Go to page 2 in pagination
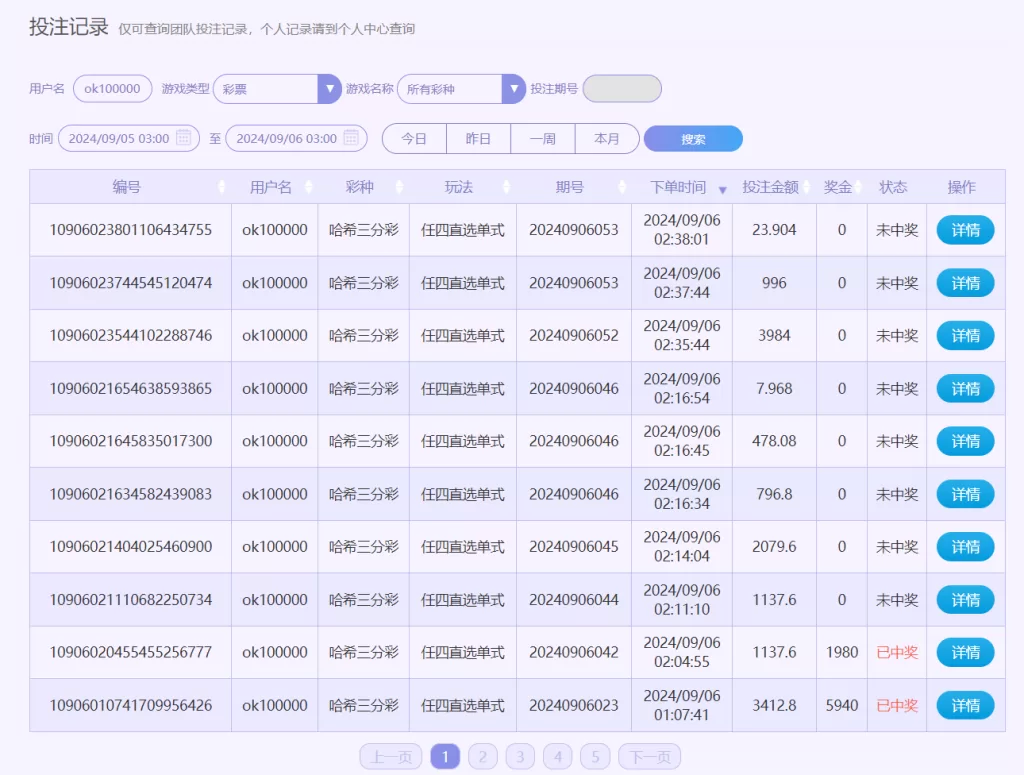Screen dimensions: 1024x775 coord(483,757)
